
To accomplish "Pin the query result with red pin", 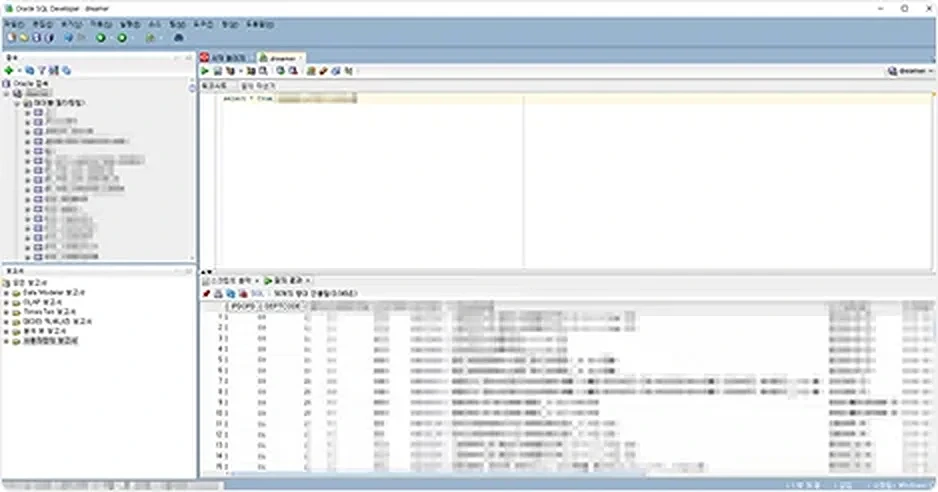I will pyautogui.click(x=206, y=294).
